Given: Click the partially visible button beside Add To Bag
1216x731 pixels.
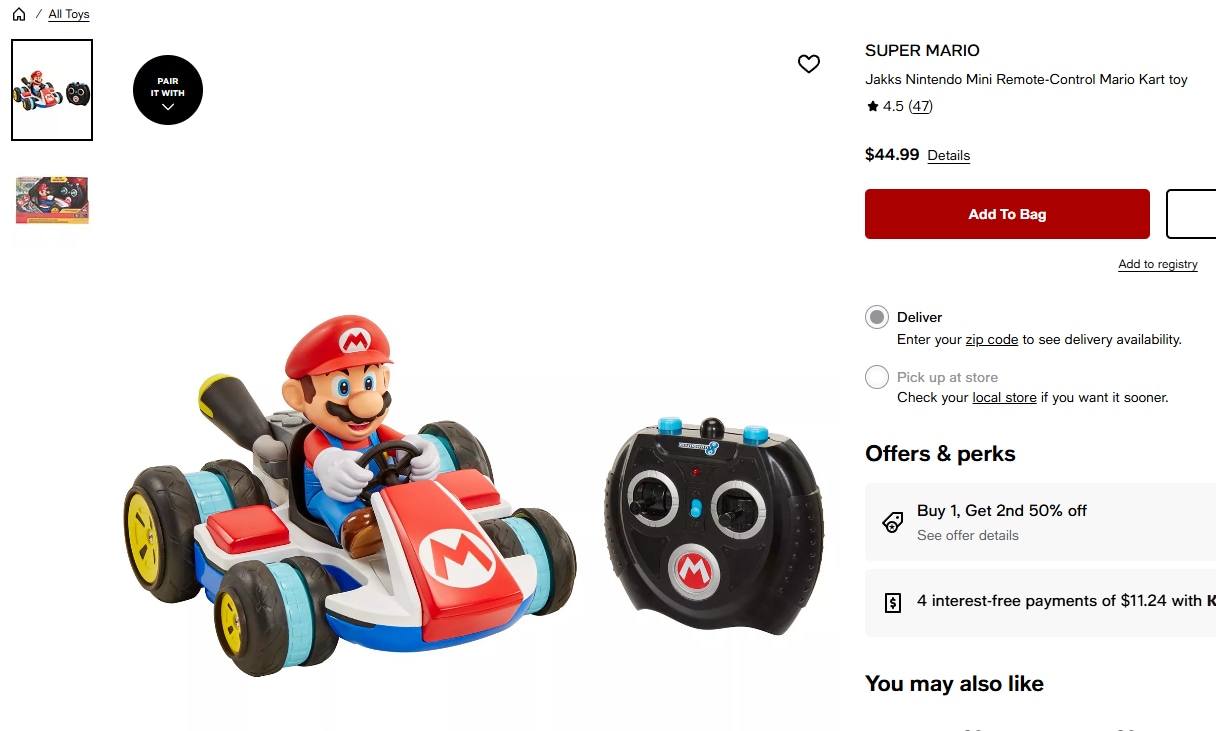Looking at the screenshot, I should 1191,214.
